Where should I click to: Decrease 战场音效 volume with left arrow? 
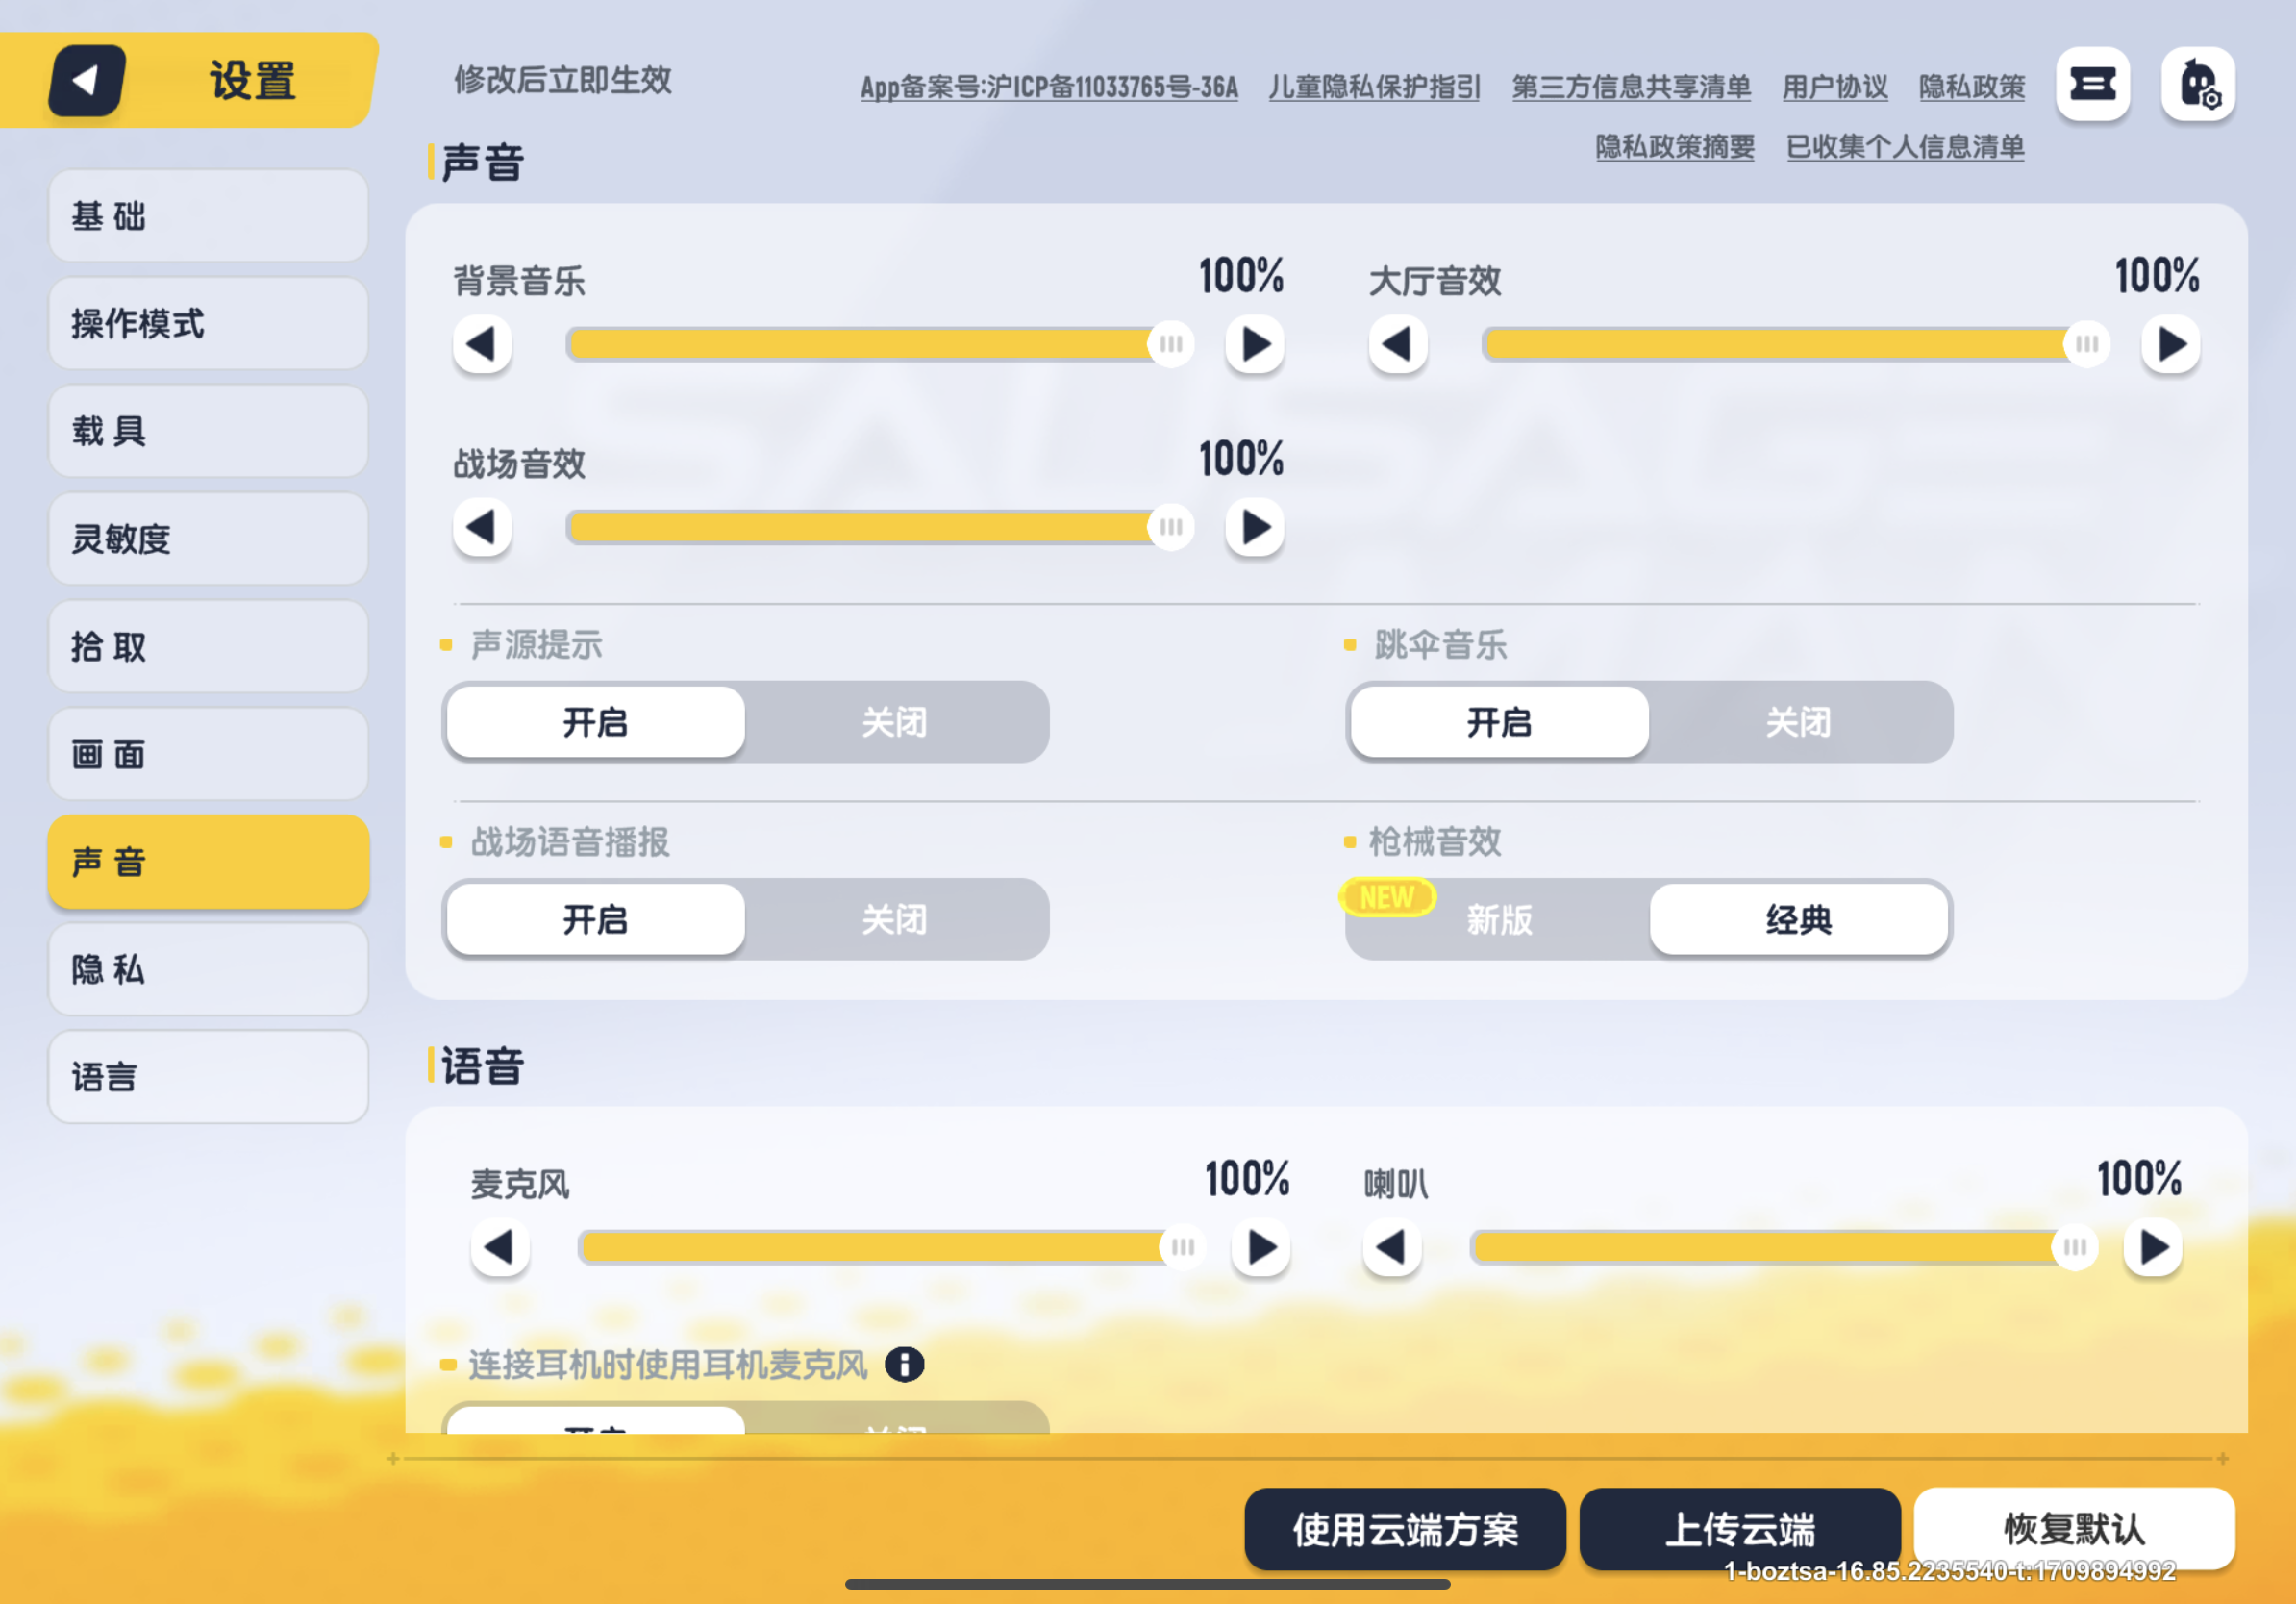pos(482,527)
